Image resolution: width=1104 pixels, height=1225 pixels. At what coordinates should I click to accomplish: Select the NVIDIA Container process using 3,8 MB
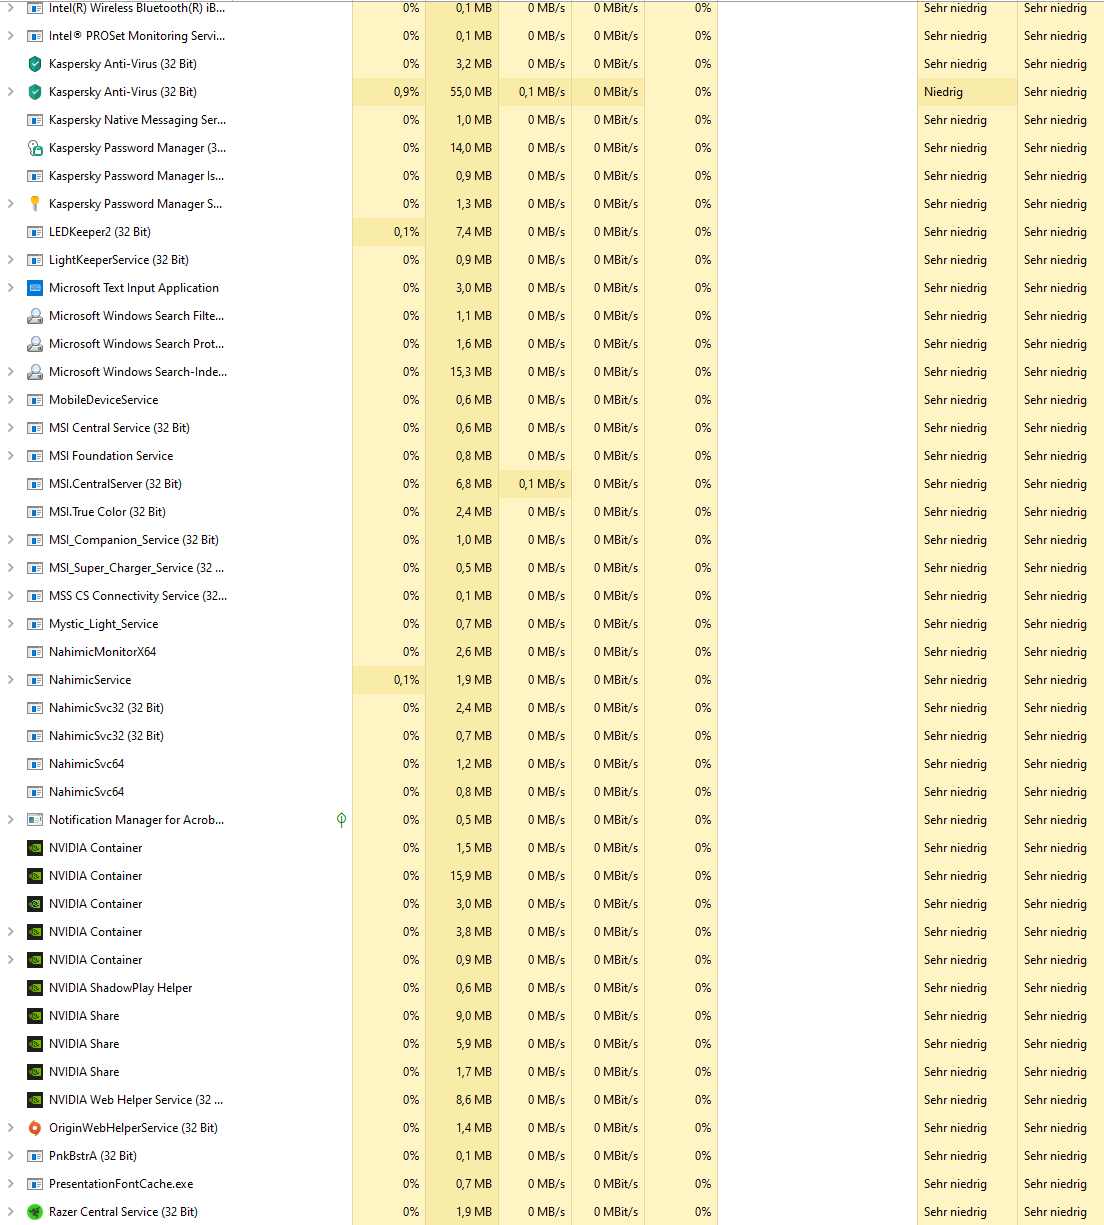[x=95, y=932]
